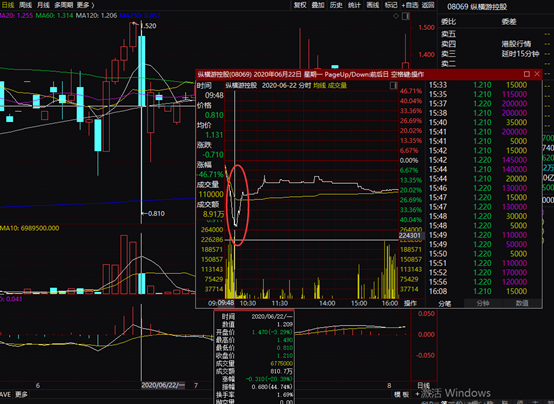Viewport: 554px width, 404px height.
Task: Click the MA10: 6989500.000 volume label
Action: (29, 228)
